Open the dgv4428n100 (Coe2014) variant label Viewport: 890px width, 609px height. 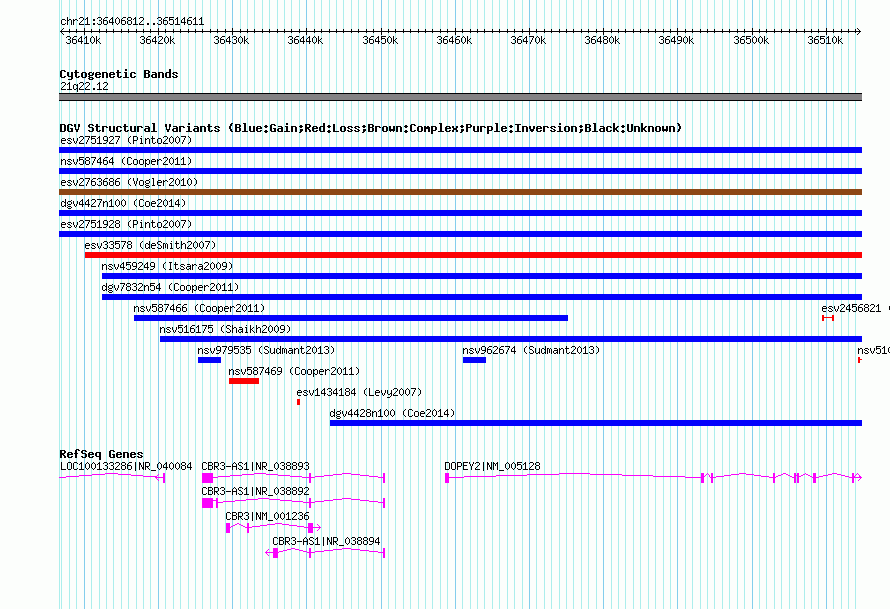point(392,413)
